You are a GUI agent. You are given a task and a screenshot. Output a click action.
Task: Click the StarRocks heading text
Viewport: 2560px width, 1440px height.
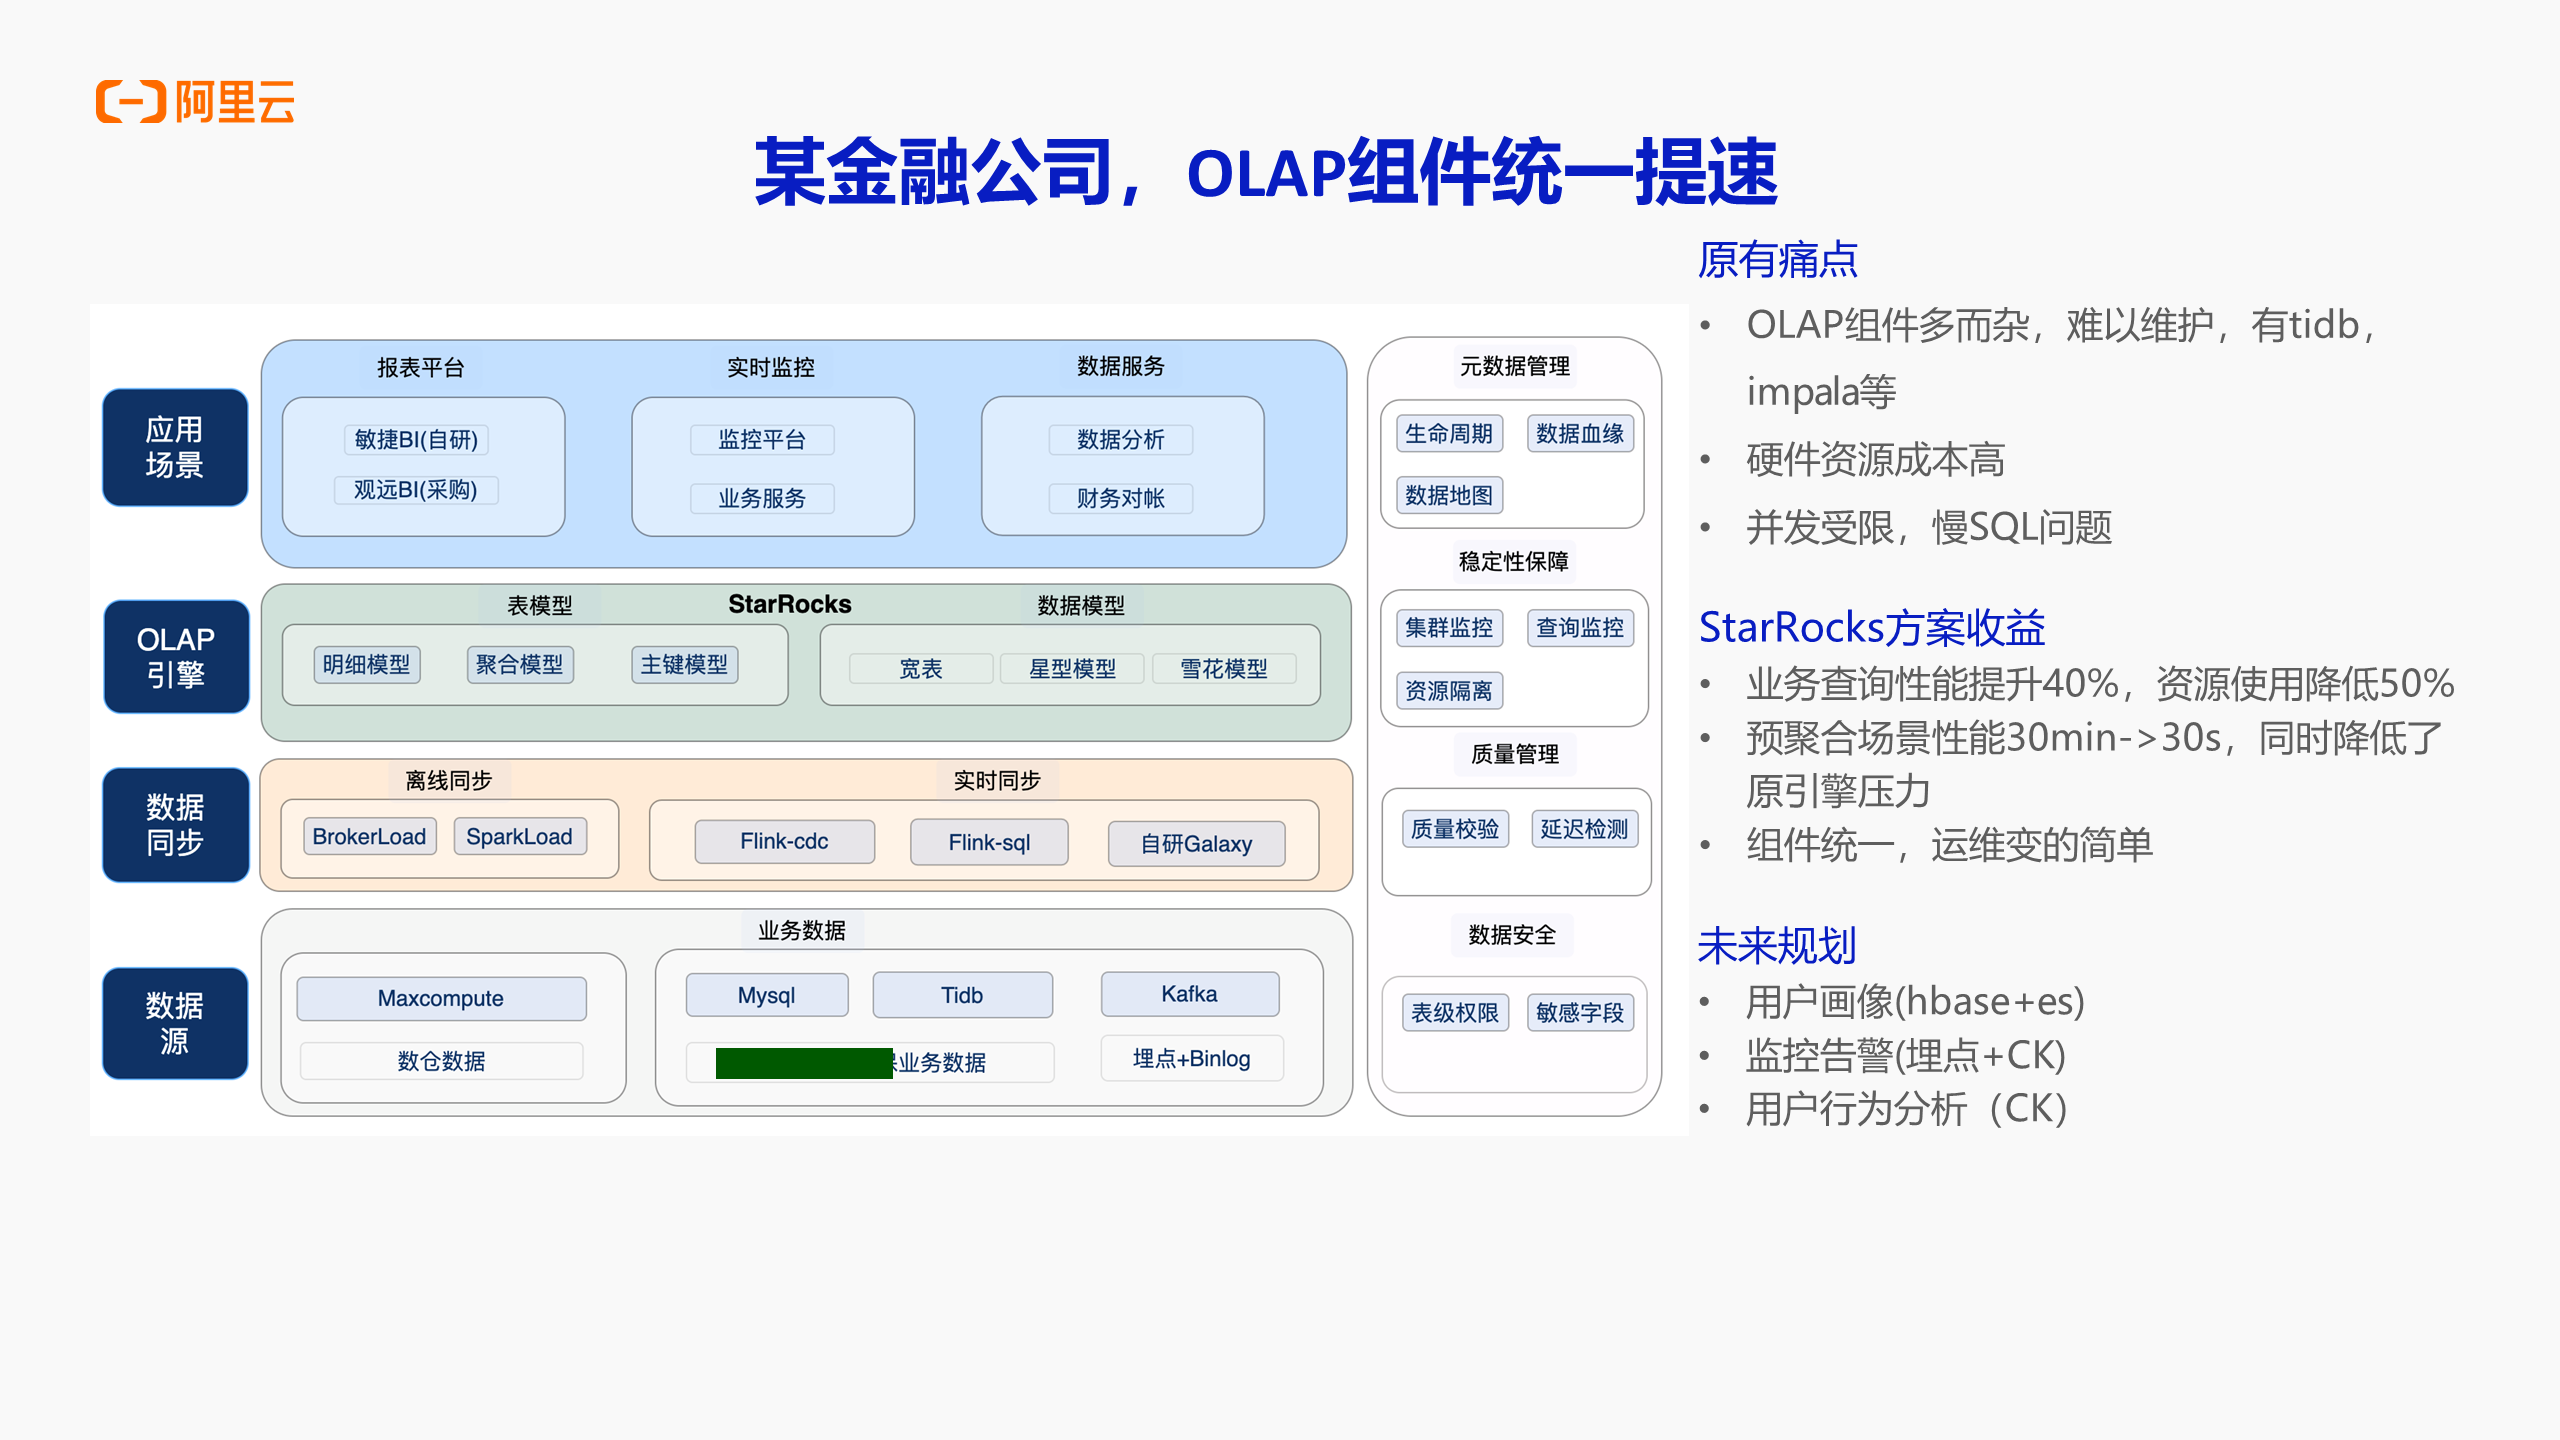(x=789, y=604)
